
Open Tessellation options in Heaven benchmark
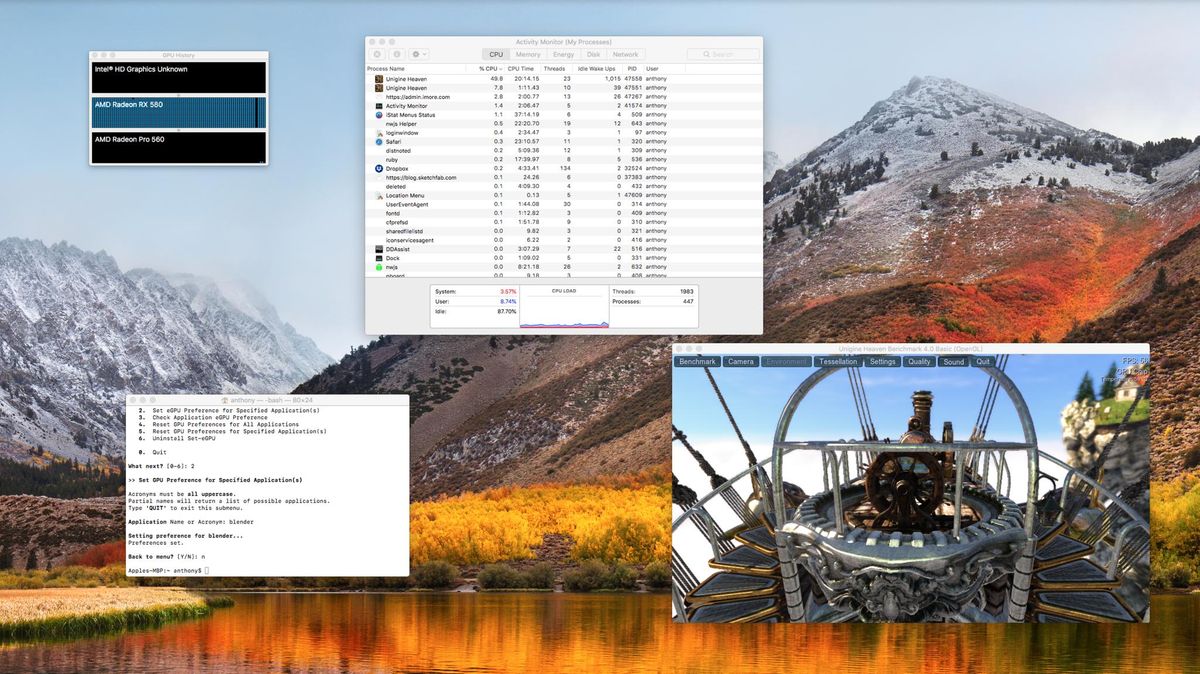point(837,361)
